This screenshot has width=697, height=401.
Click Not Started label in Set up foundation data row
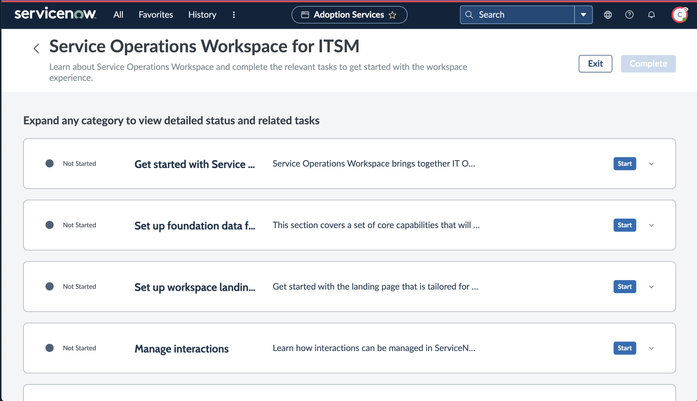79,225
